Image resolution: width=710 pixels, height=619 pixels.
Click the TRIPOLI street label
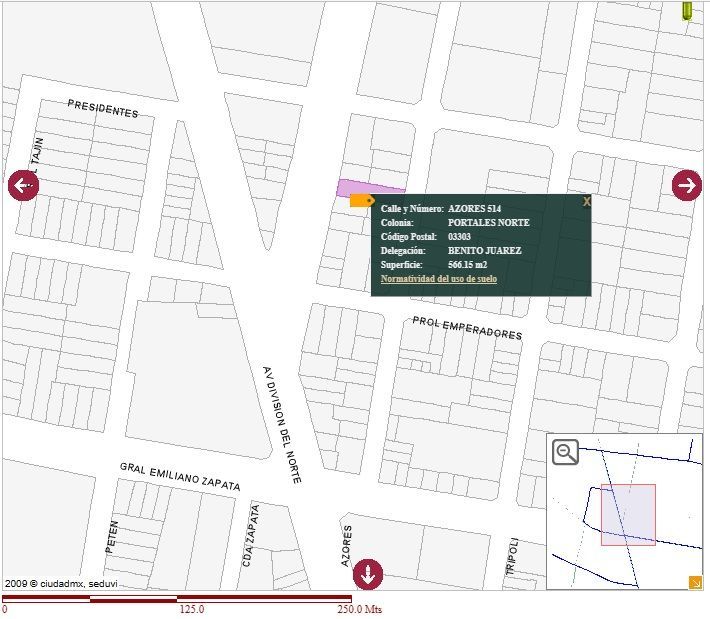pyautogui.click(x=512, y=556)
